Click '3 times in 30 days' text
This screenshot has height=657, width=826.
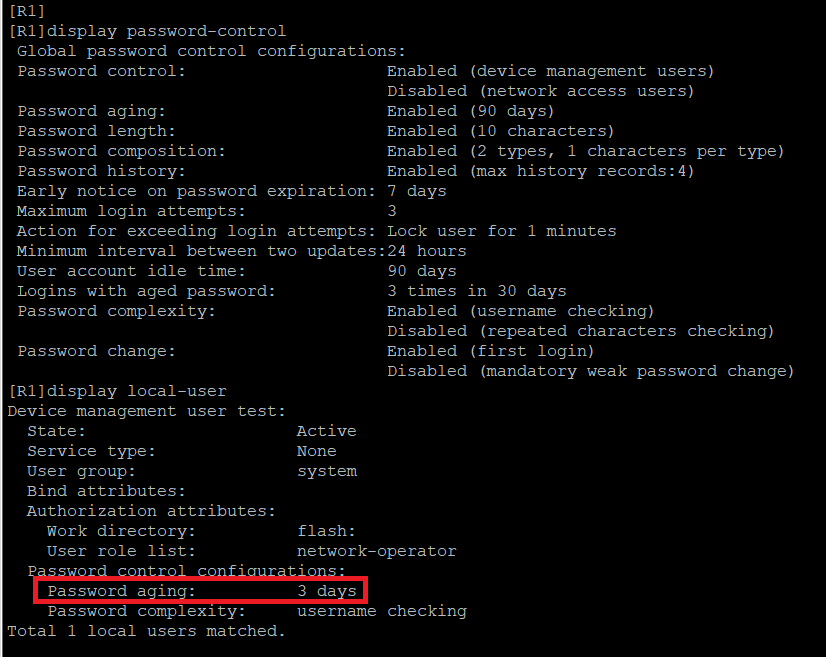[476, 291]
